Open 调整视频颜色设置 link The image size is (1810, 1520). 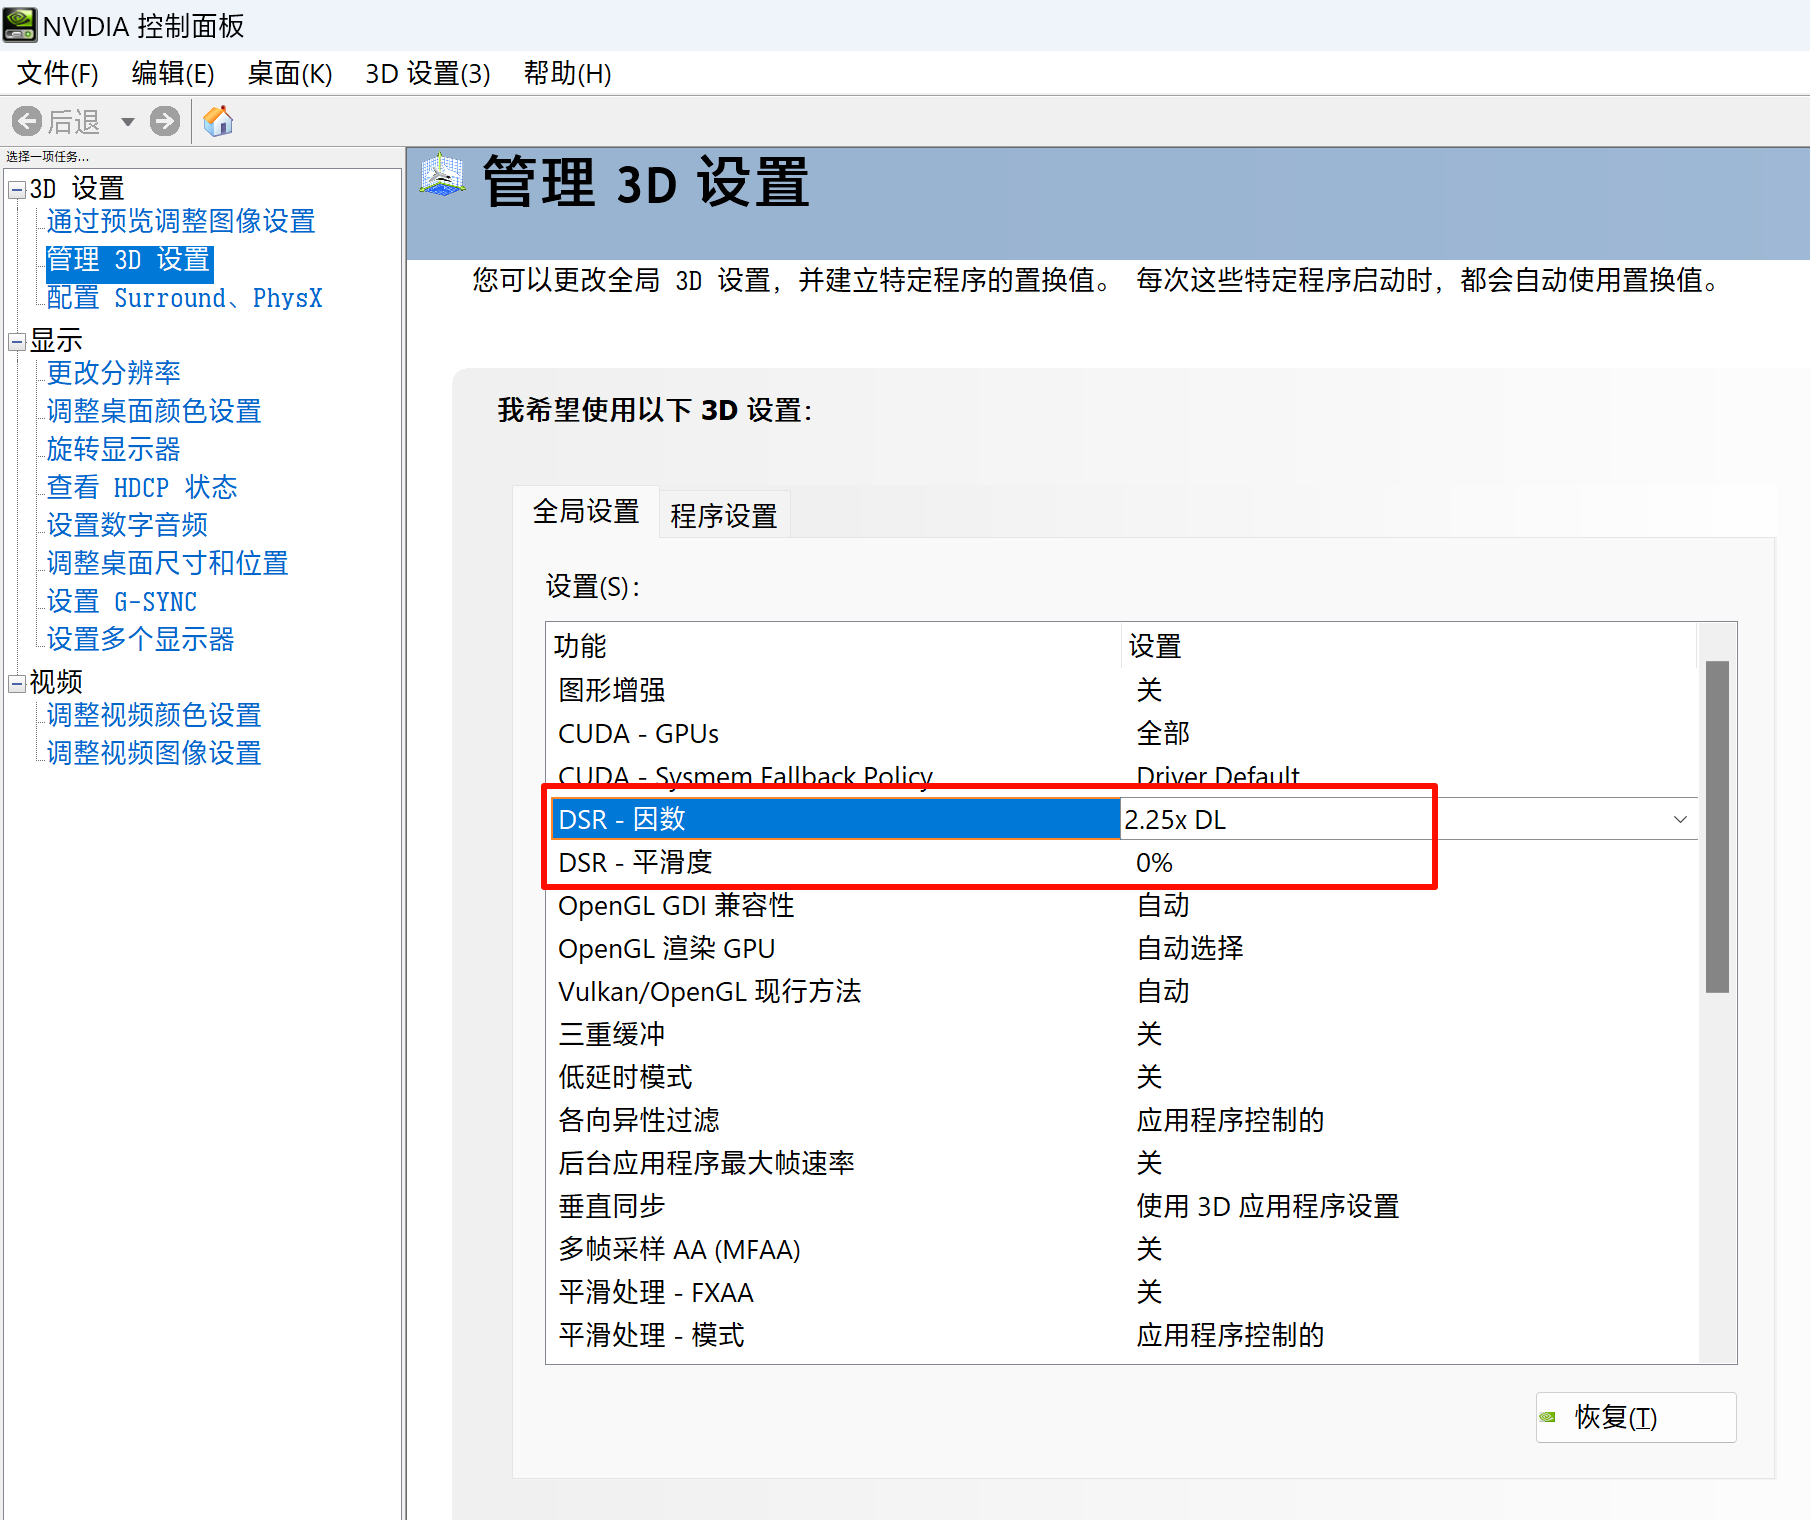154,715
